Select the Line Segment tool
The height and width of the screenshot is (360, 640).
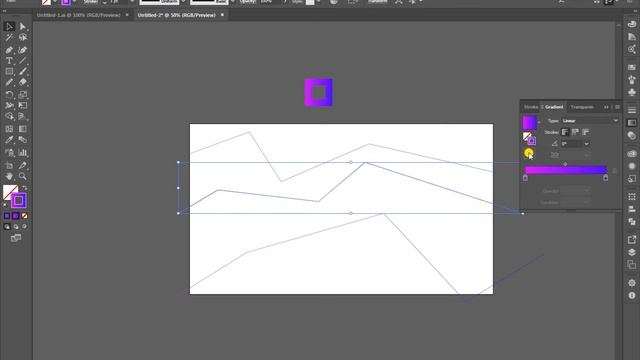coord(23,61)
